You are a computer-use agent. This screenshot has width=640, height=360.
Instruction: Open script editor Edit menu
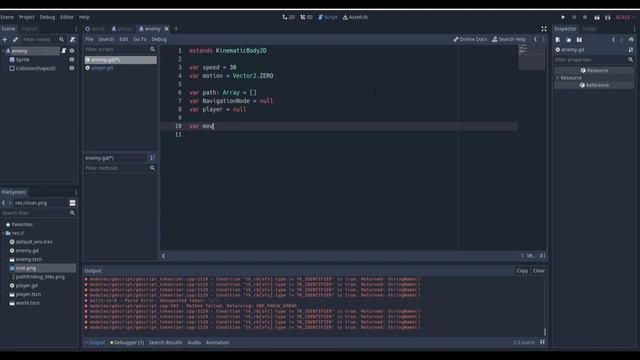point(124,39)
